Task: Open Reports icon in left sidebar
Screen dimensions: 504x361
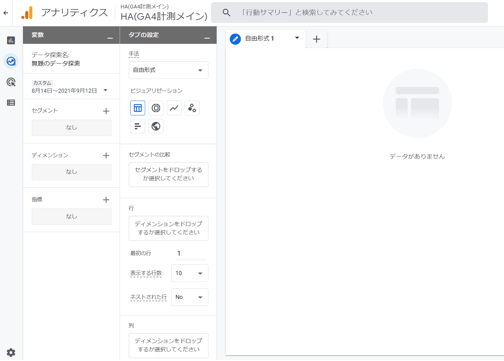Action: (11, 40)
